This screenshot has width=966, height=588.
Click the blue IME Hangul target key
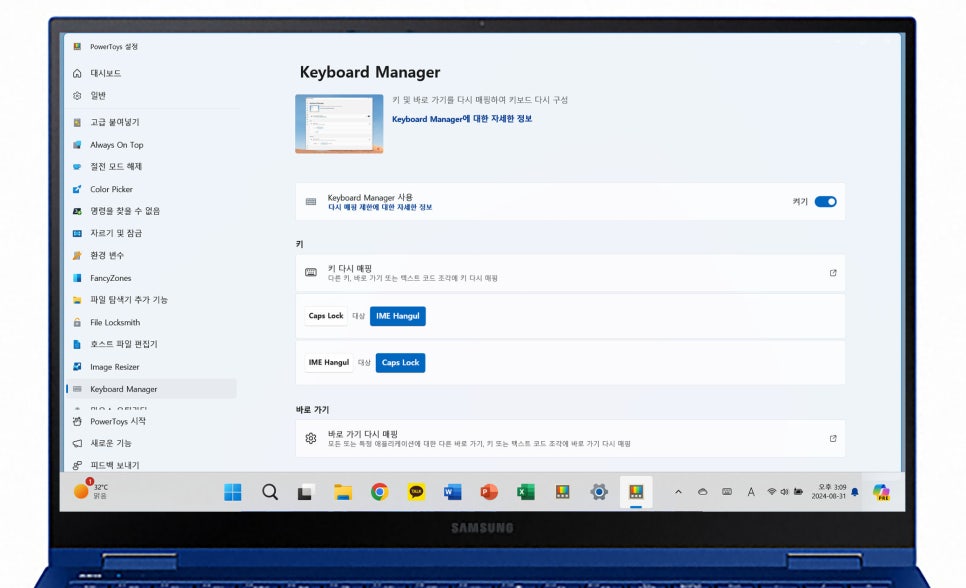[397, 316]
